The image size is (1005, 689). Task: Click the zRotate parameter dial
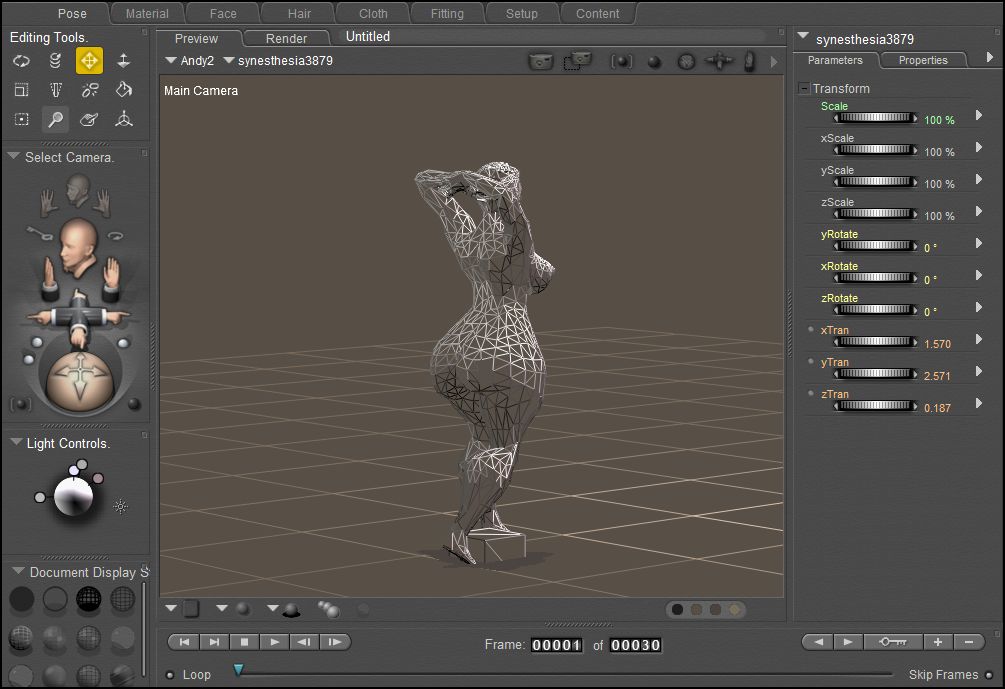click(876, 310)
